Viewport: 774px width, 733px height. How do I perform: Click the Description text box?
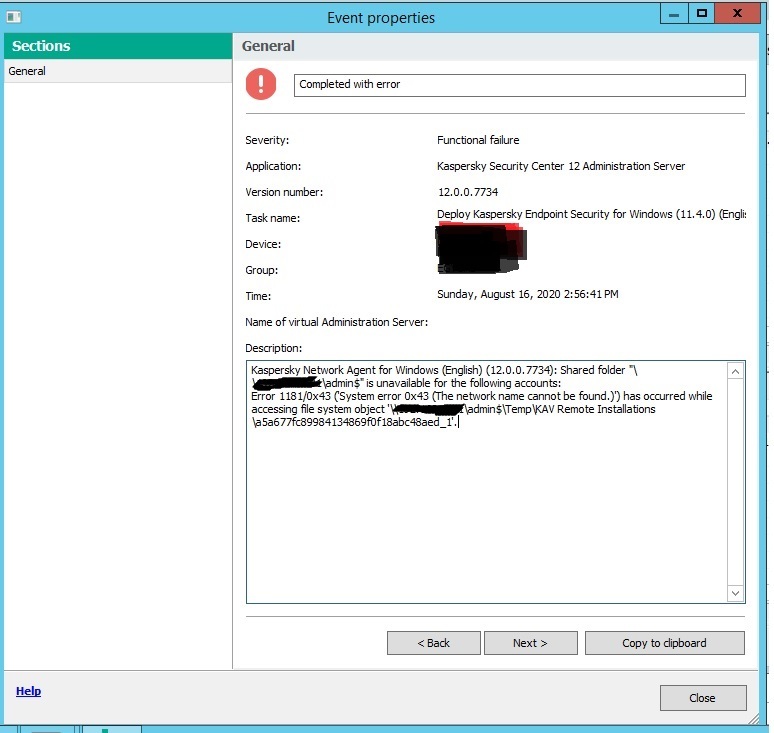(x=486, y=482)
